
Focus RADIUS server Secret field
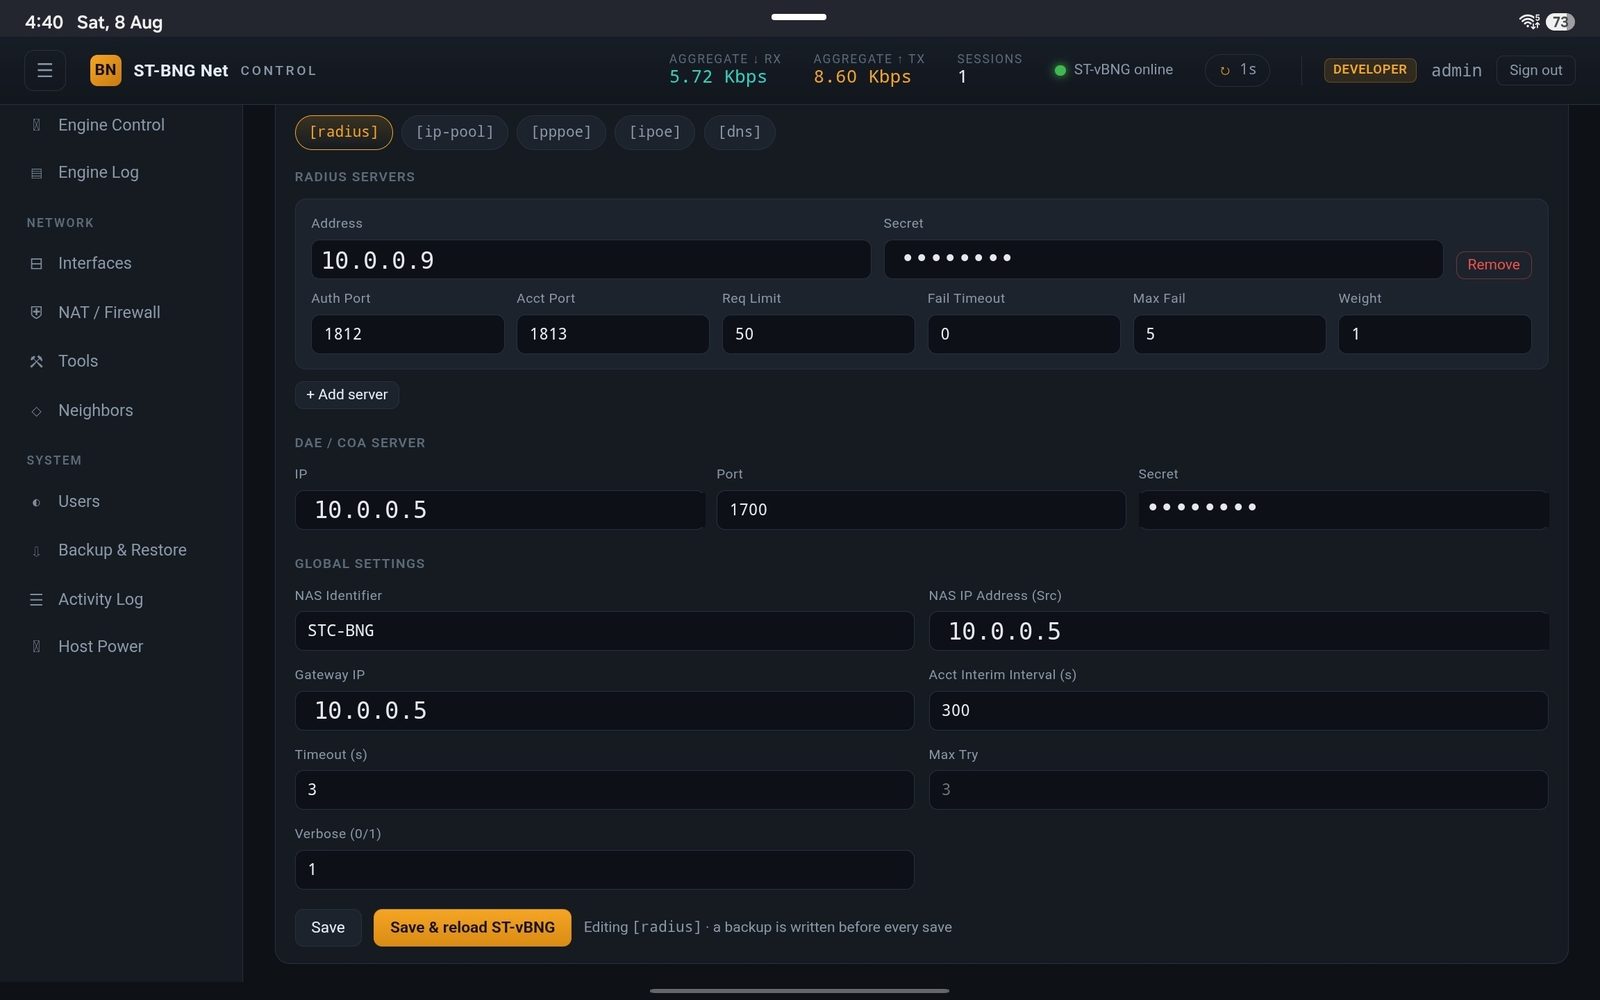(1163, 259)
